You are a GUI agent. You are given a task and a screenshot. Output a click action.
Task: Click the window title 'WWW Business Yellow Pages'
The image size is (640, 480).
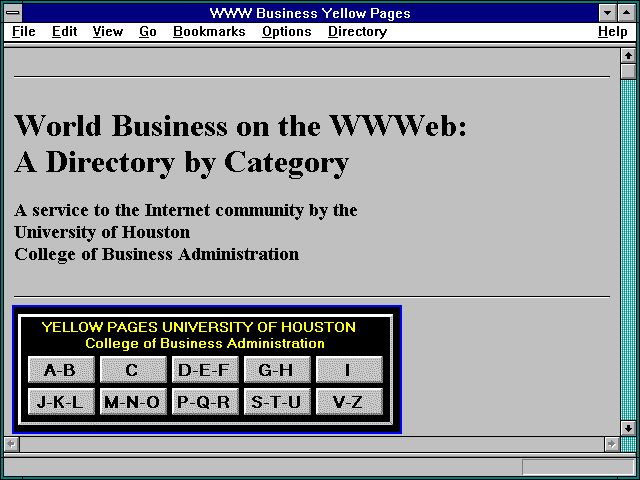[x=310, y=13]
